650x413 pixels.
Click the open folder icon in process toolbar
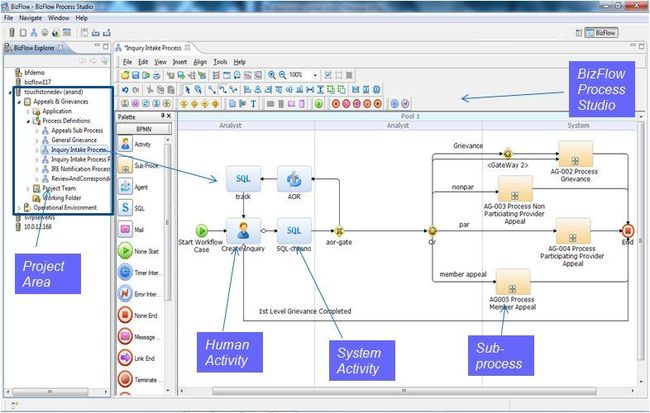pyautogui.click(x=125, y=75)
